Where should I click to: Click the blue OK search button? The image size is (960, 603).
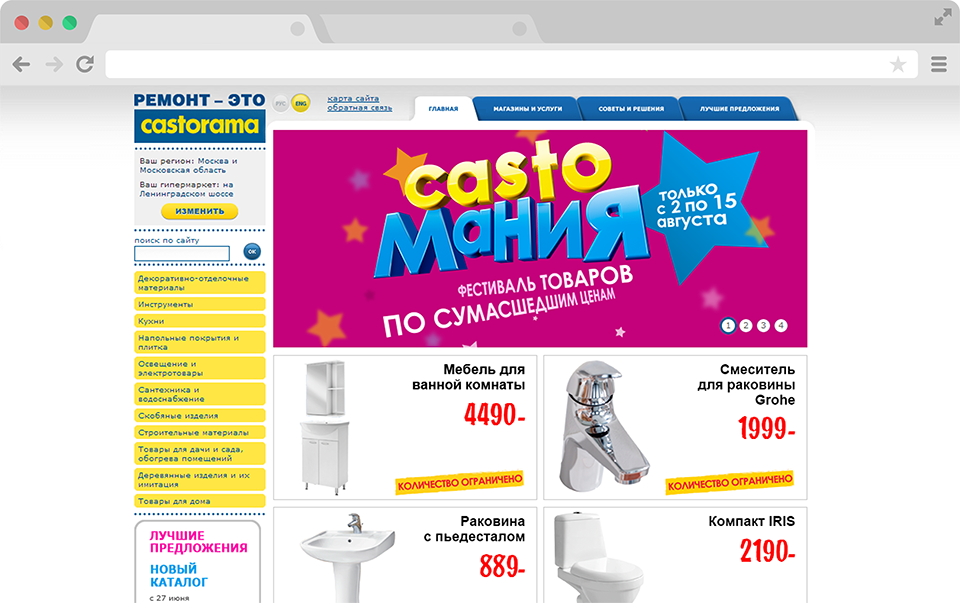point(252,252)
